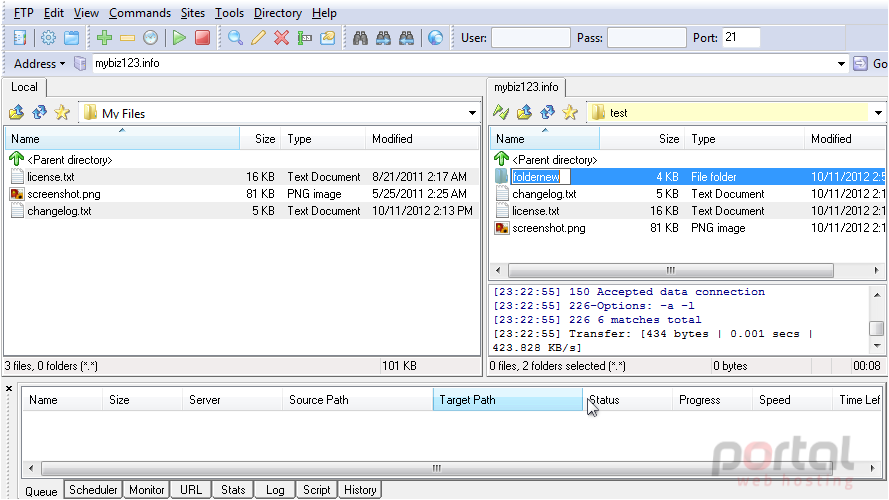
Task: Click the gear options icon in toolbar
Action: click(x=48, y=38)
